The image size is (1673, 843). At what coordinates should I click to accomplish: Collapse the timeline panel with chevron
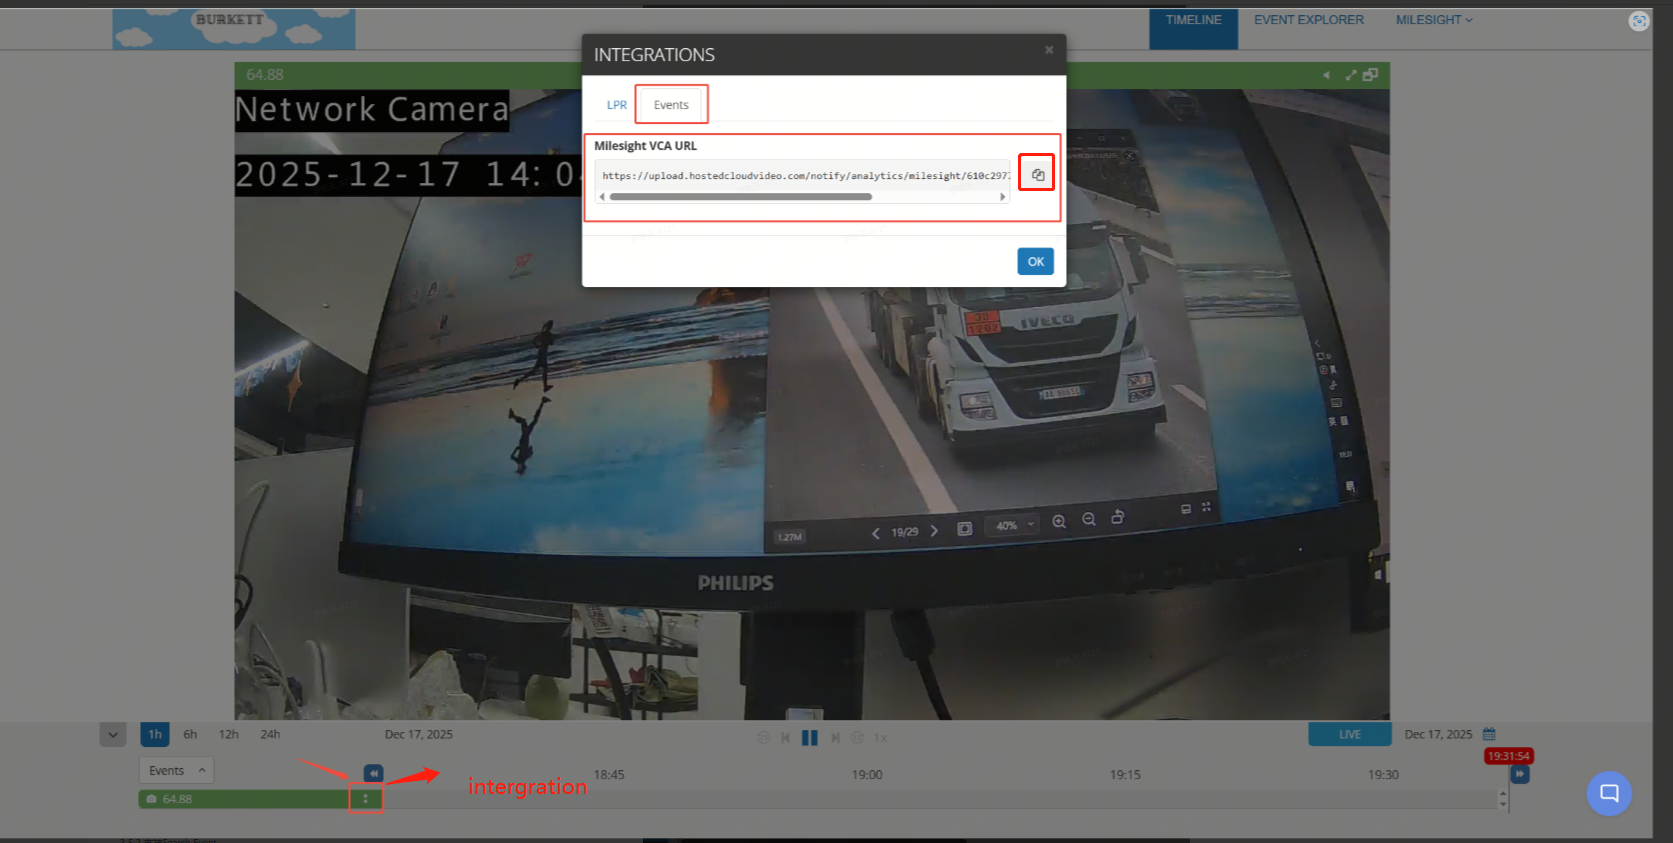coord(113,735)
